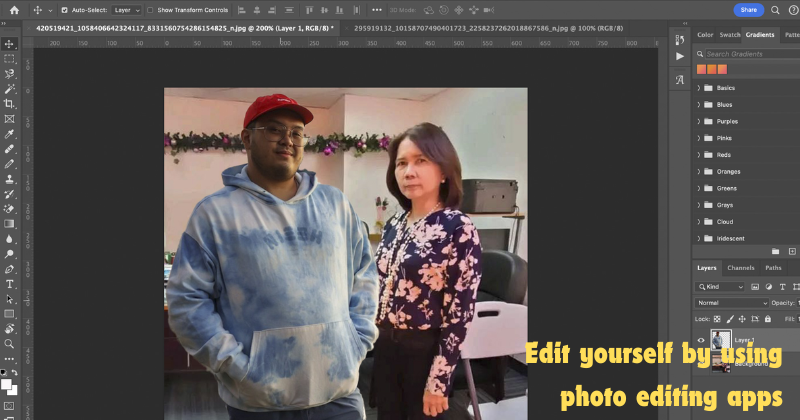The image size is (800, 420).
Task: Select the Pen tool
Action: tap(9, 269)
